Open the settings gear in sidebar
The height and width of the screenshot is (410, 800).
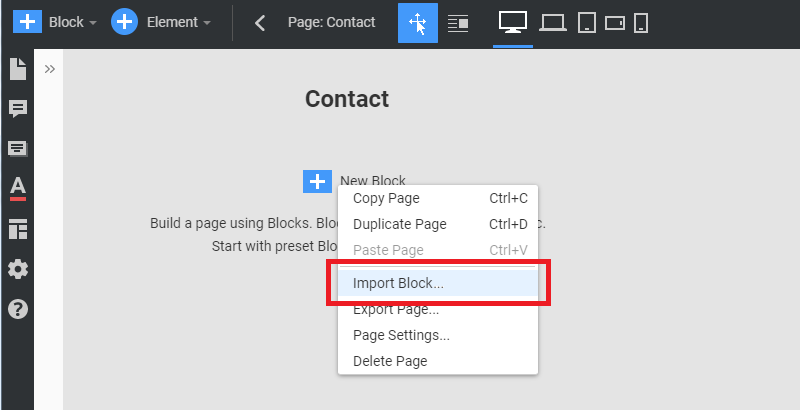pos(18,269)
